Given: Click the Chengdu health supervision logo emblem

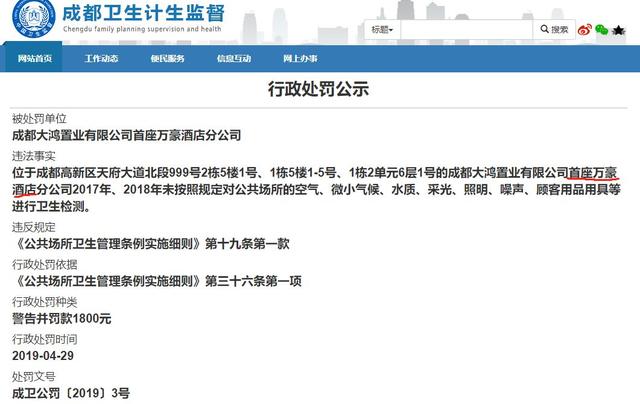Looking at the screenshot, I should [x=34, y=18].
